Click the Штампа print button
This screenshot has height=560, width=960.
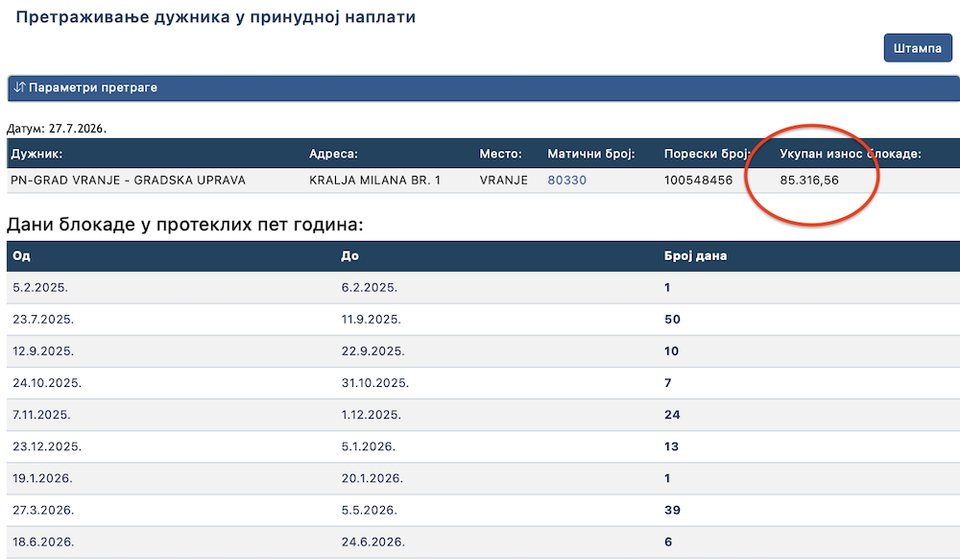coord(917,48)
